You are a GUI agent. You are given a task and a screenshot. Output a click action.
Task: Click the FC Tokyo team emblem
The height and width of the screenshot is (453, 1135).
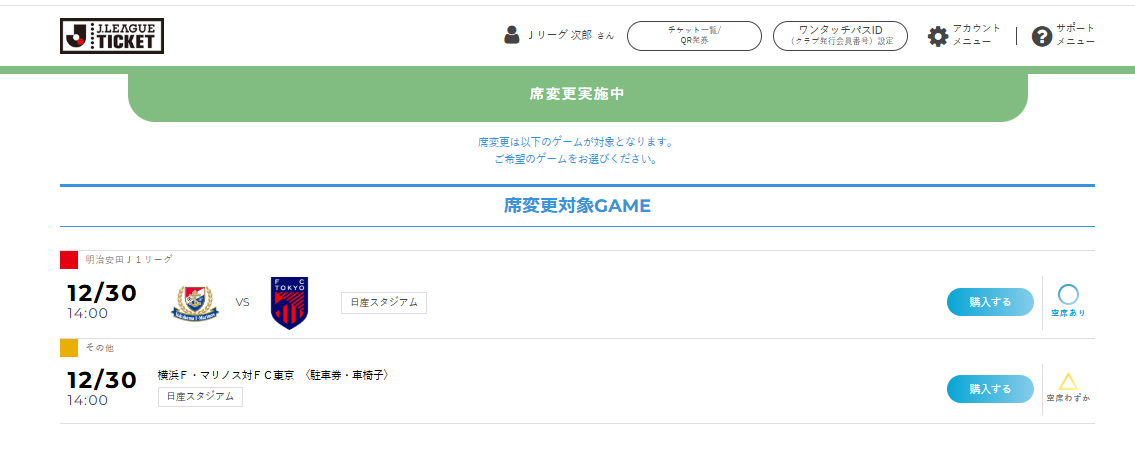tap(290, 302)
